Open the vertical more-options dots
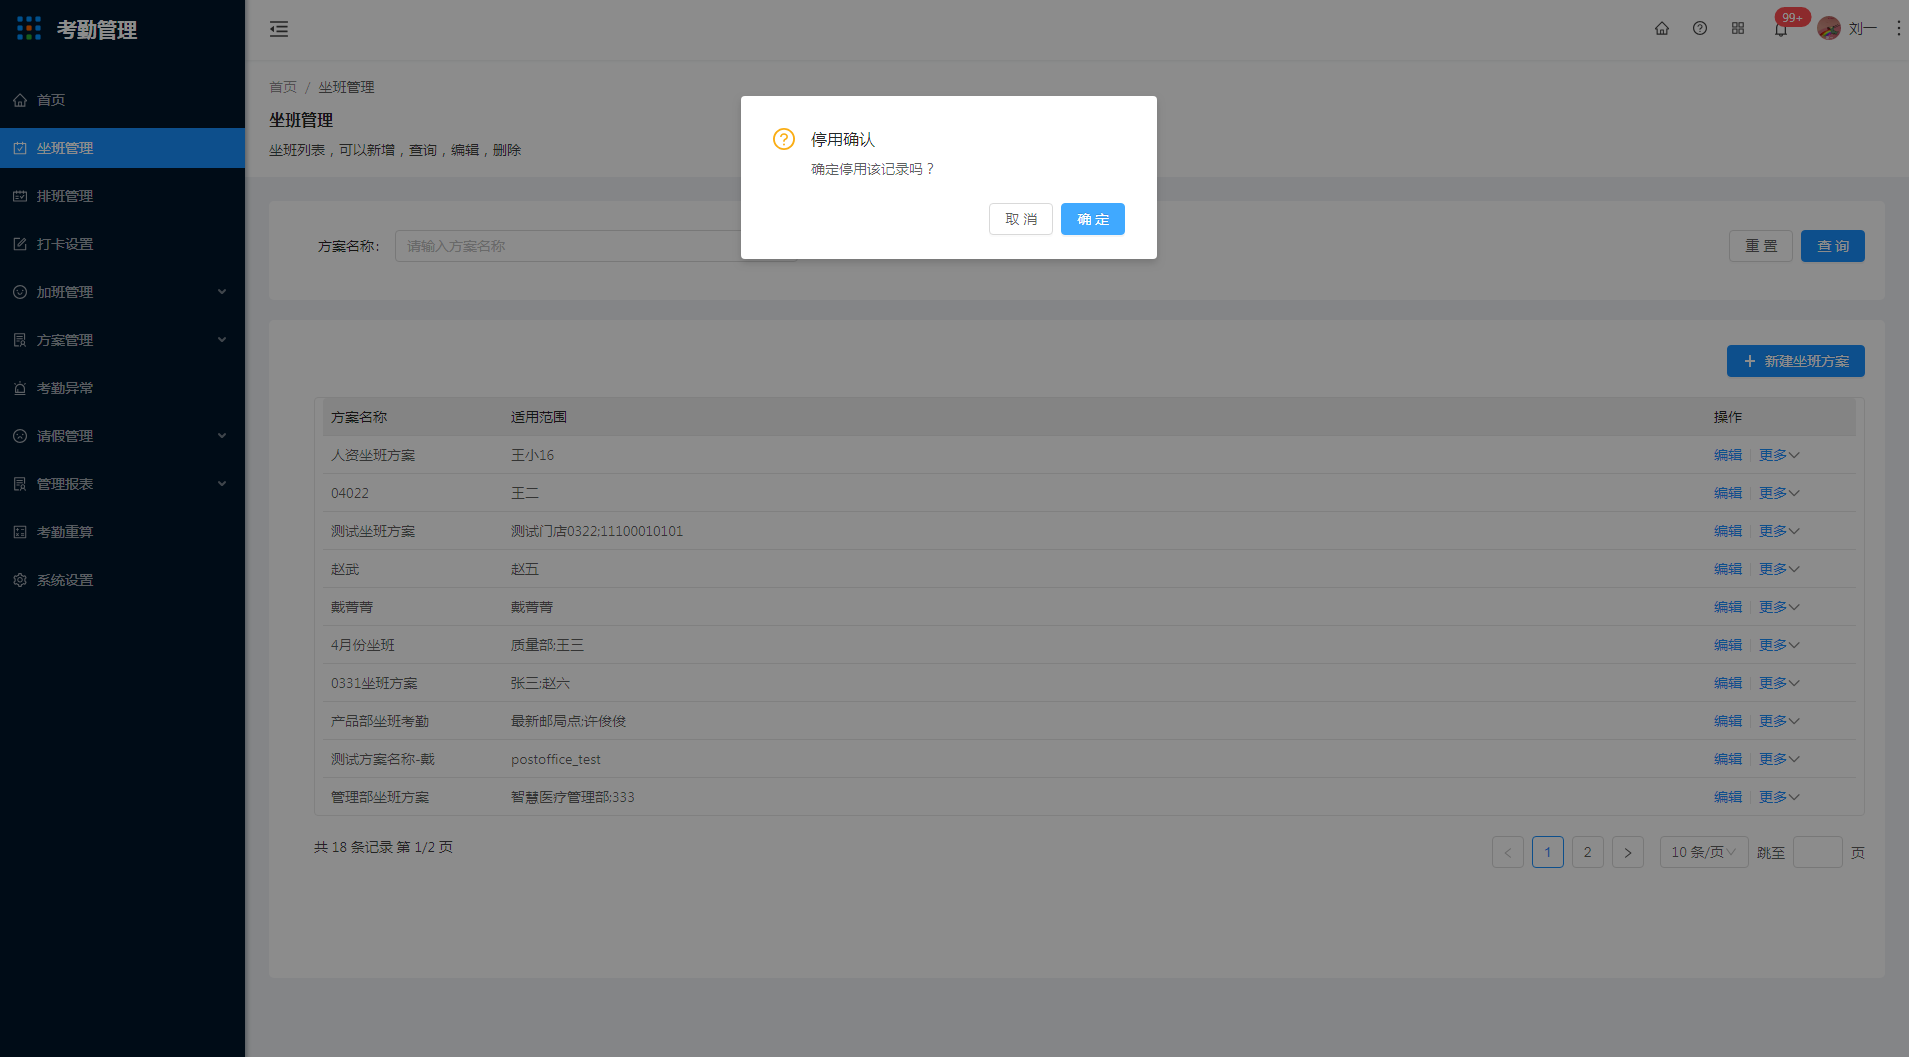1909x1057 pixels. [1898, 28]
